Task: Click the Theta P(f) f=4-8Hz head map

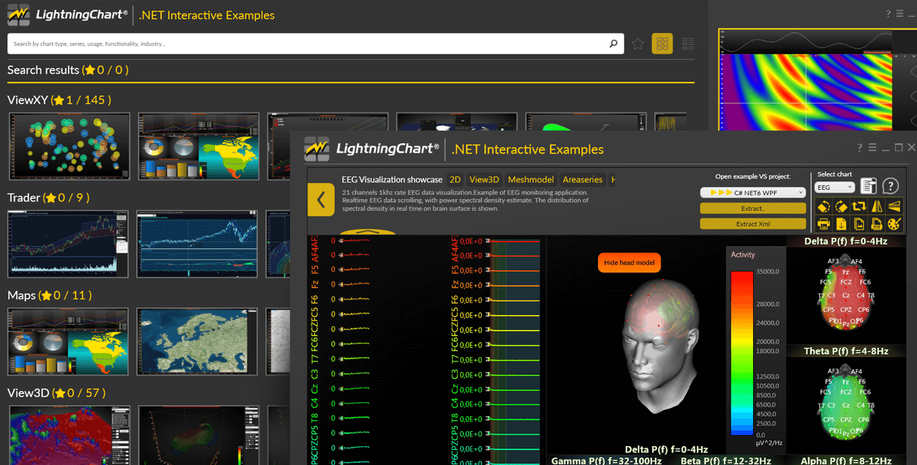Action: tap(846, 403)
